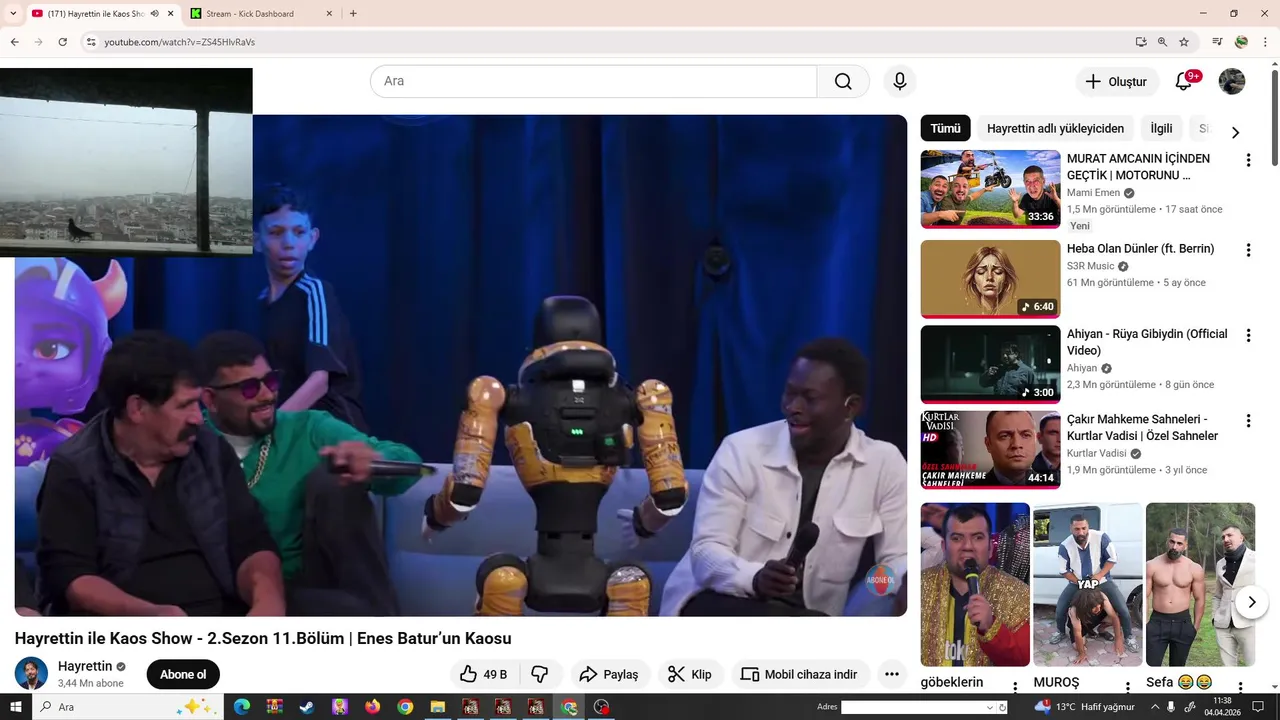Open the MUROŞ Shorts thumbnail
Screen dimensions: 1280x720
tap(1088, 584)
